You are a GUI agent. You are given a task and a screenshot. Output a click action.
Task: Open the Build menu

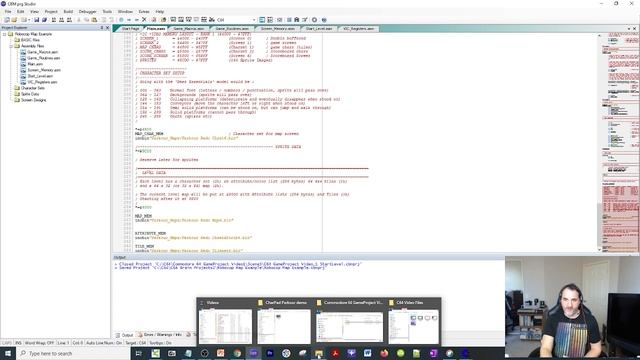pyautogui.click(x=68, y=11)
